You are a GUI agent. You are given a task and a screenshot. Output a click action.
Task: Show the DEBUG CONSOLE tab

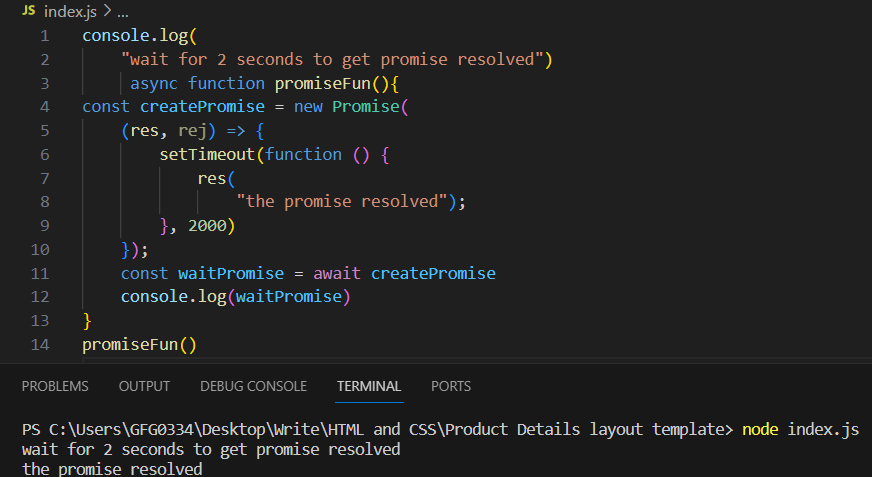(253, 385)
